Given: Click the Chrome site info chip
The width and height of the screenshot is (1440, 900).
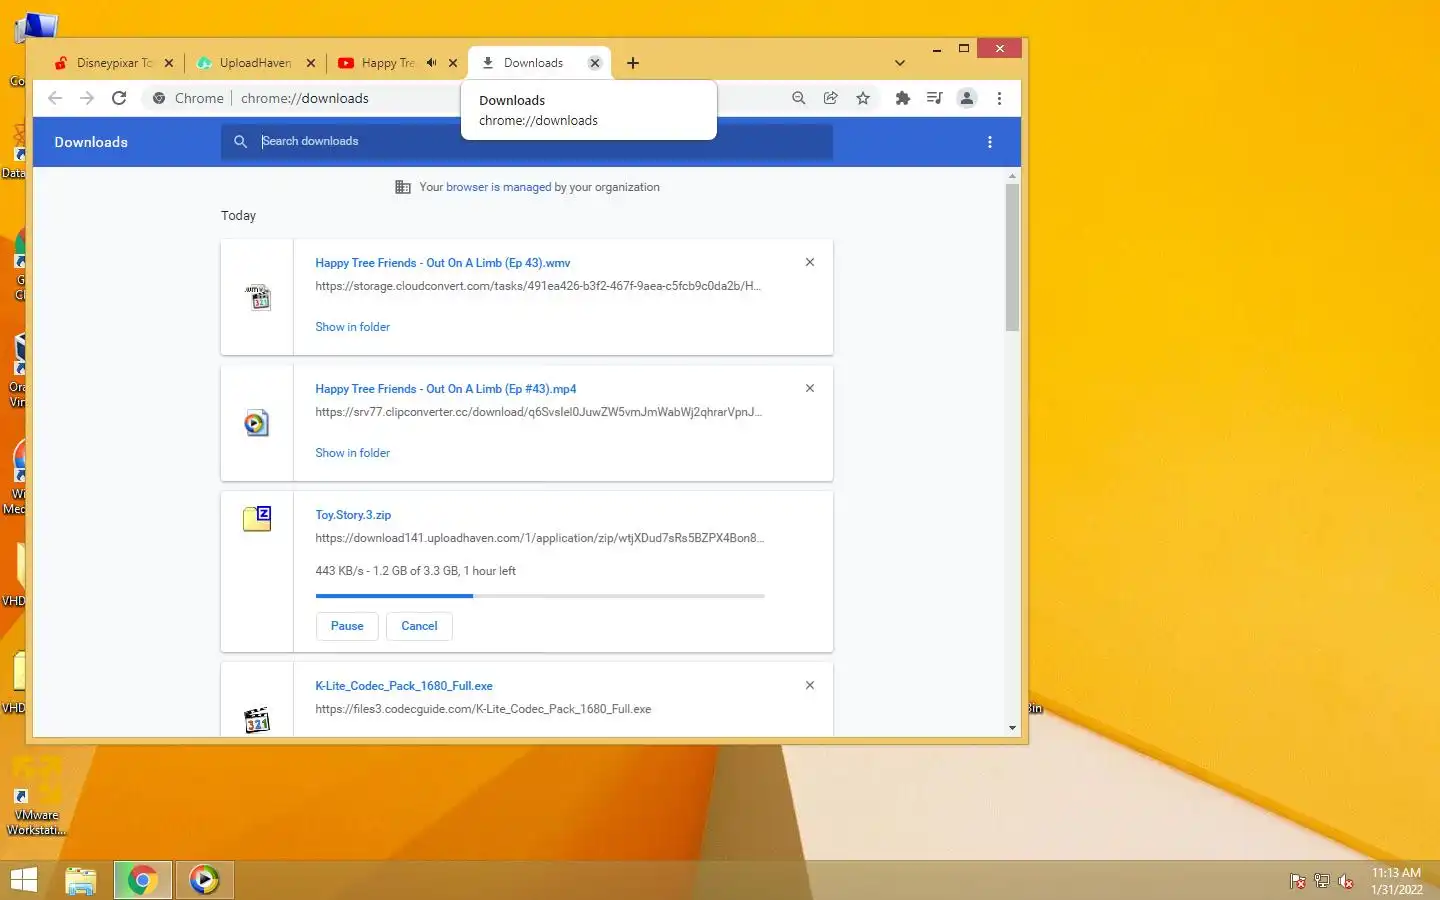Looking at the screenshot, I should tap(188, 98).
